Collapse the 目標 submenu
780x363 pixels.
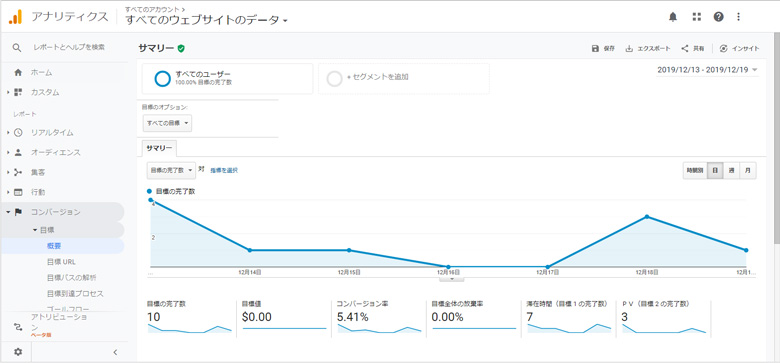35,230
